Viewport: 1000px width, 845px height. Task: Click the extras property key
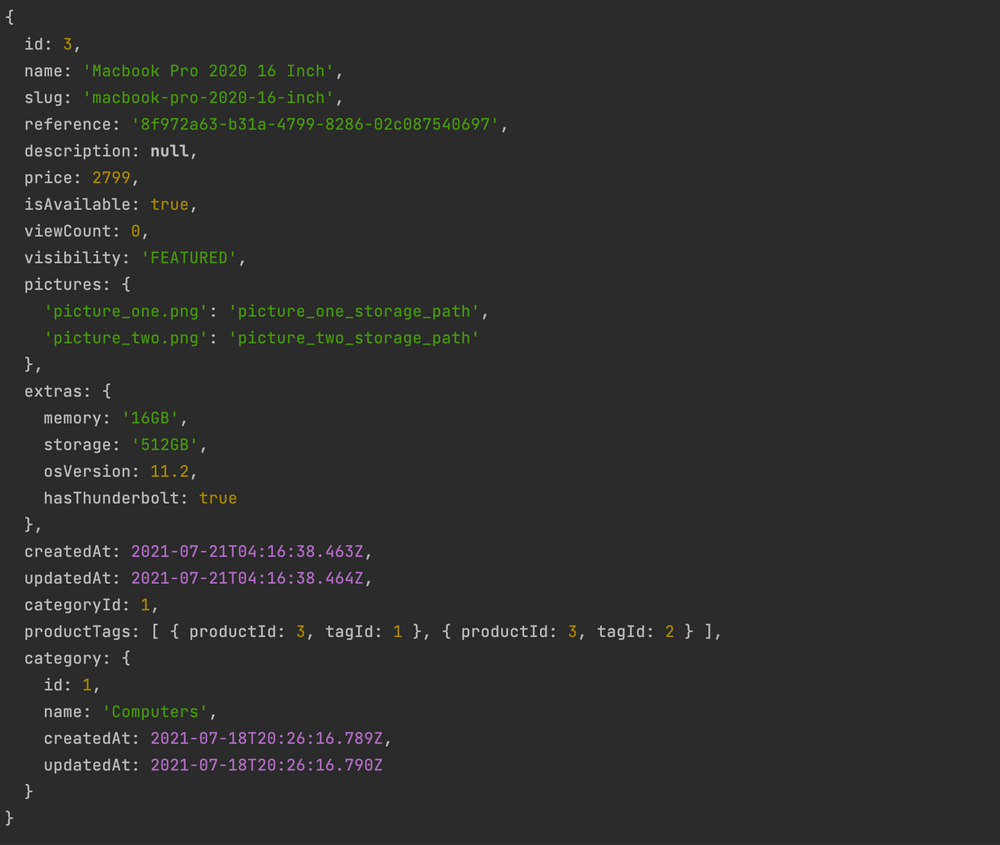(x=54, y=391)
